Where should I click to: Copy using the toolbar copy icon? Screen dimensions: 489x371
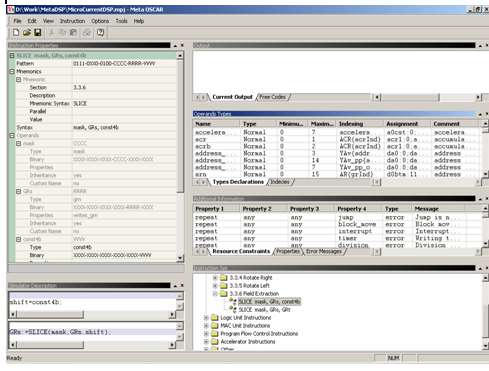(62, 33)
